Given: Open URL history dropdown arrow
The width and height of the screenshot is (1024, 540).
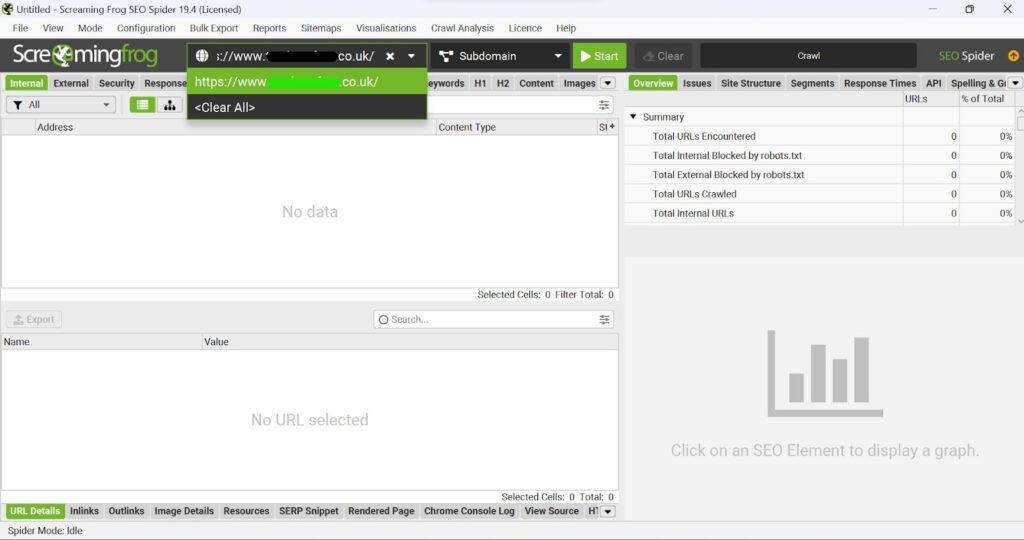Looking at the screenshot, I should tap(411, 56).
